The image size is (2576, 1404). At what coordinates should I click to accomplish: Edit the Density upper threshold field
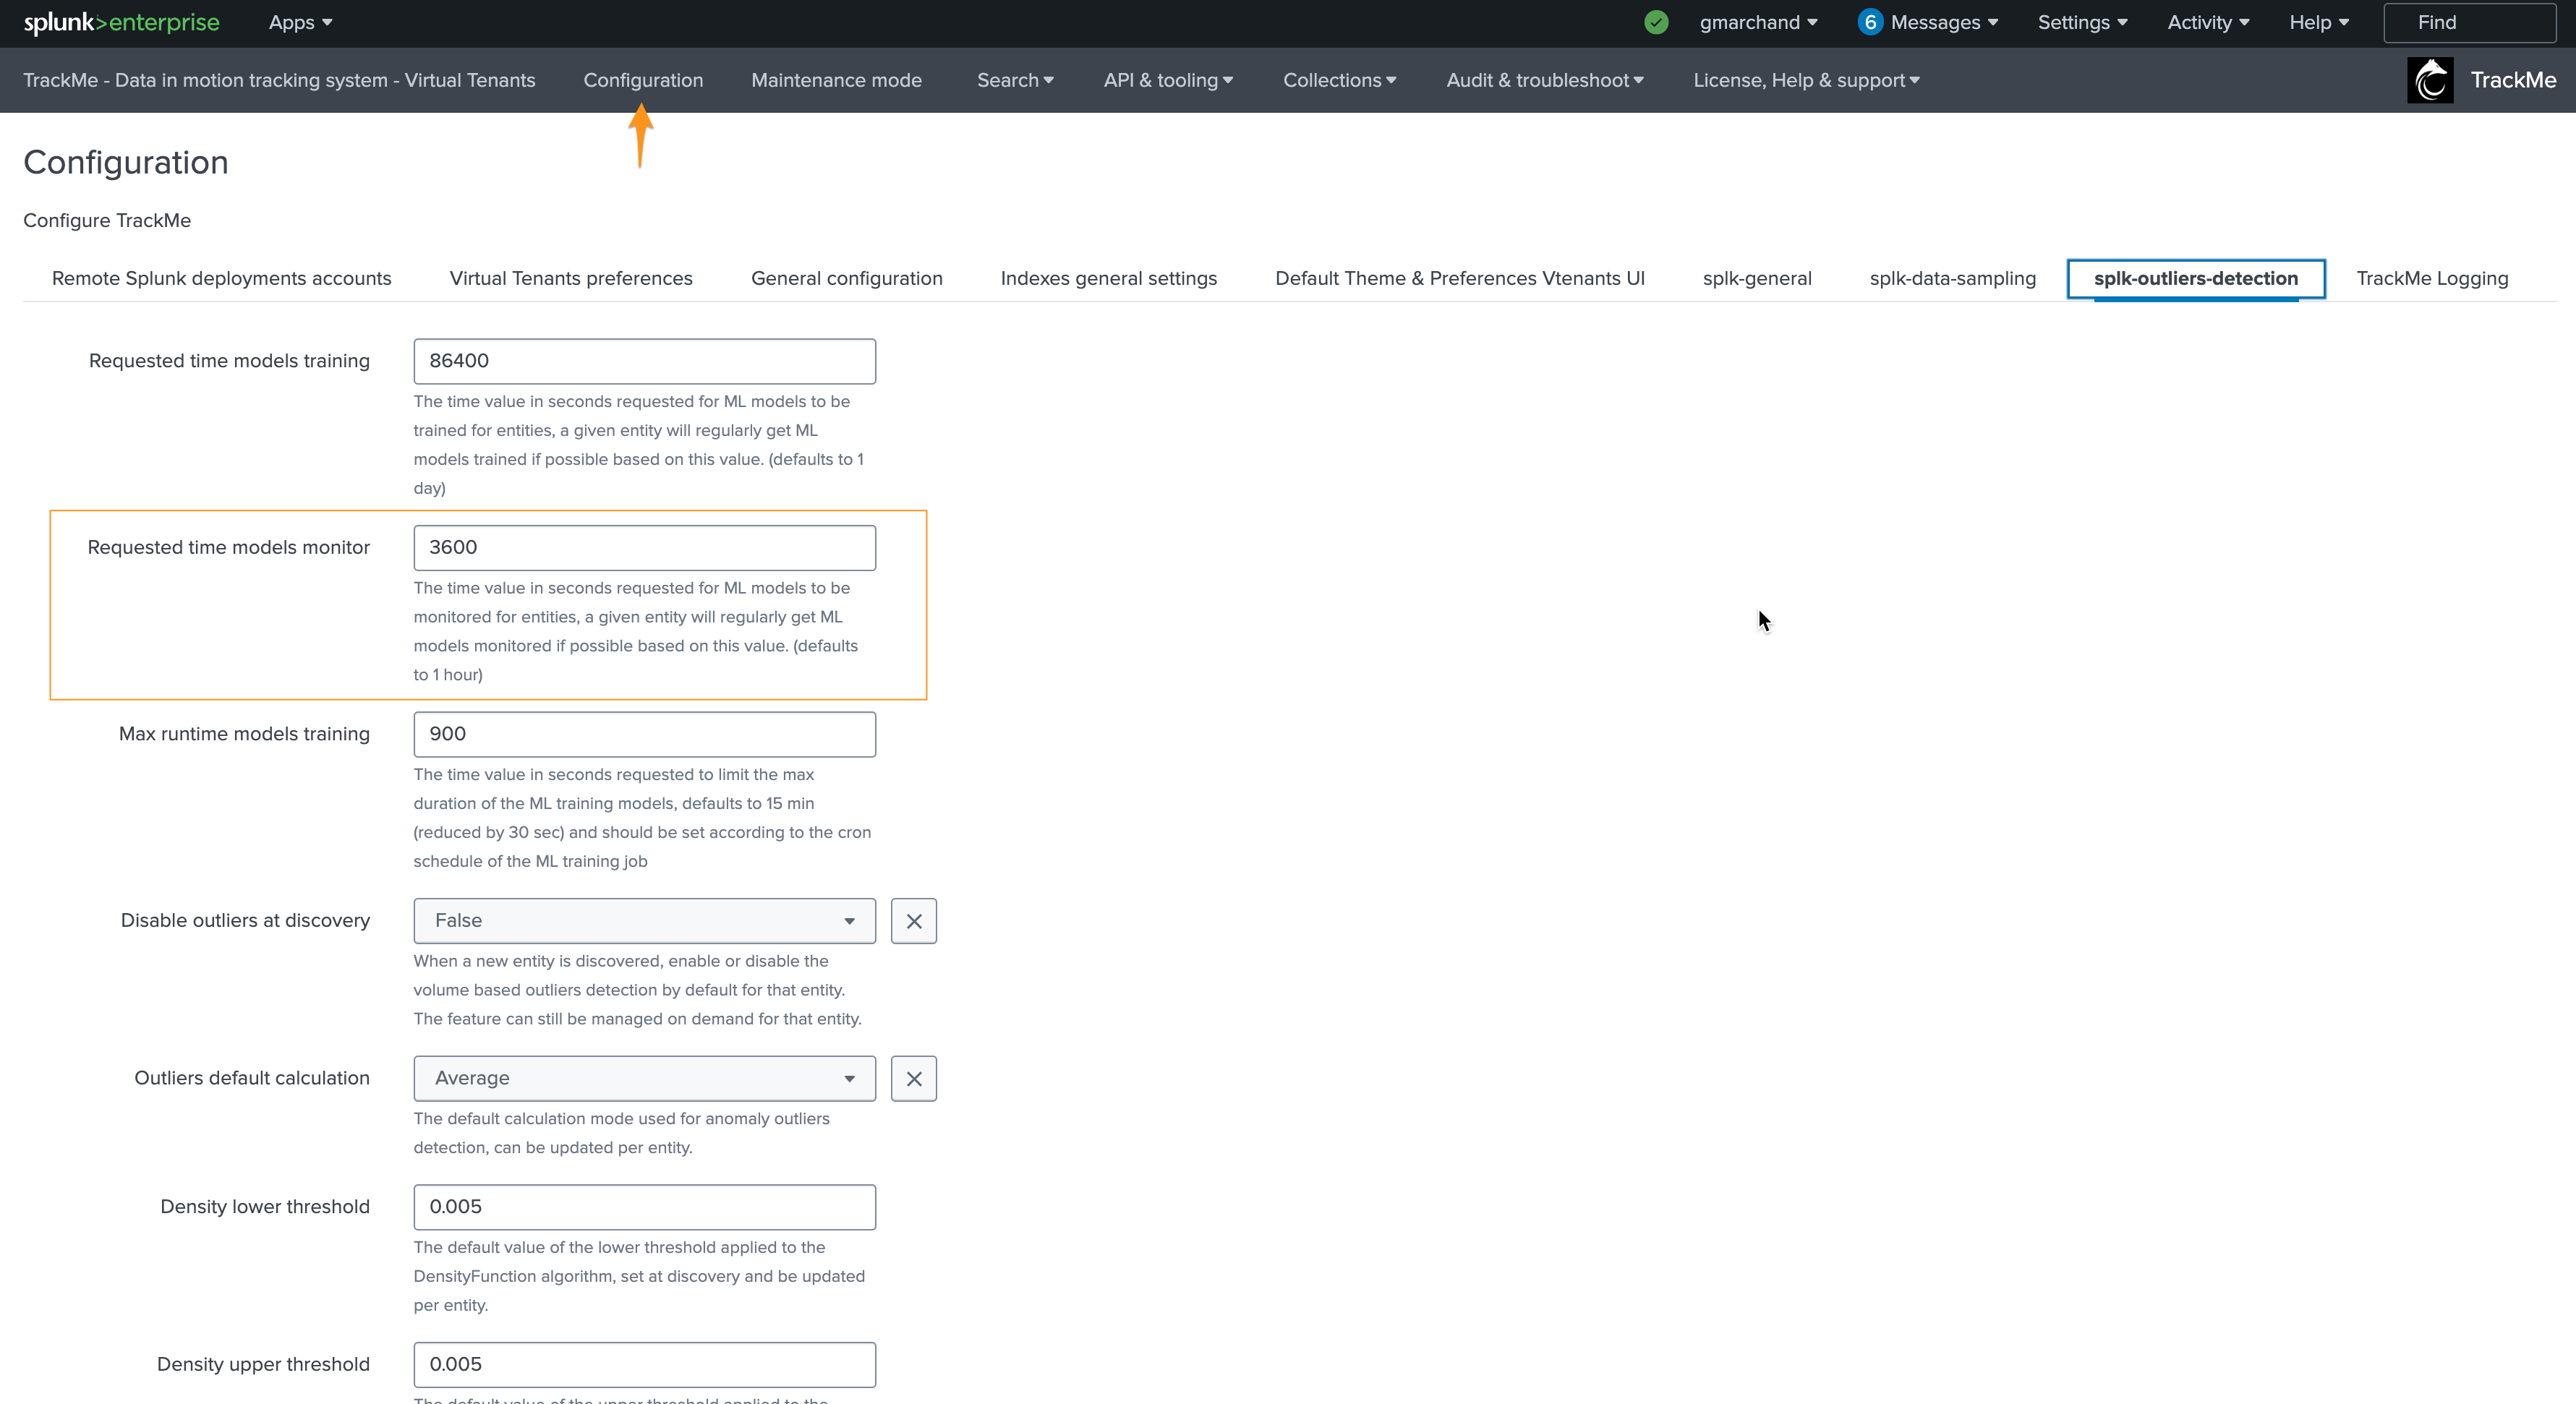pos(645,1365)
